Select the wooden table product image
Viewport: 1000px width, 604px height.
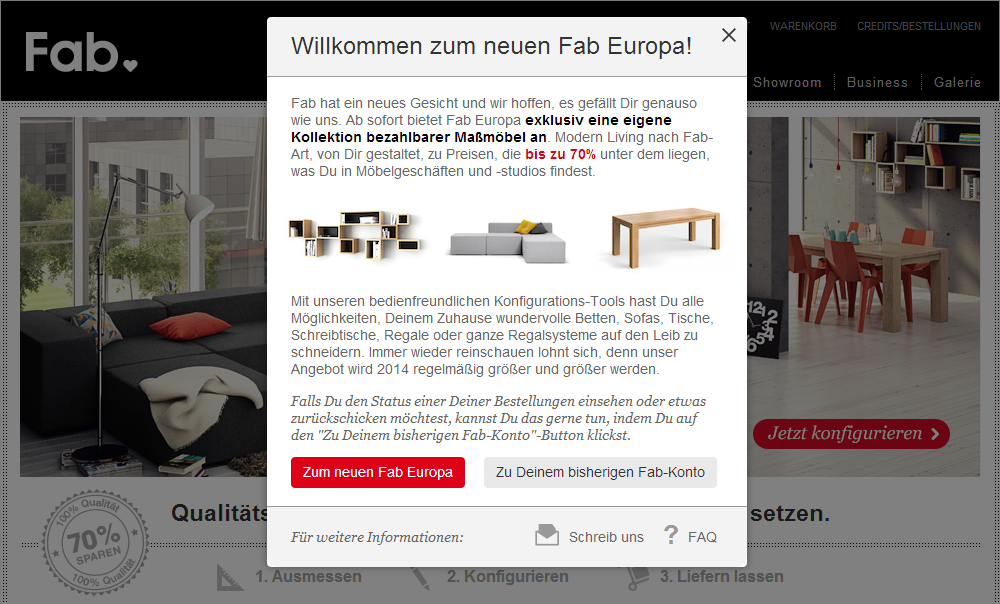pos(665,237)
